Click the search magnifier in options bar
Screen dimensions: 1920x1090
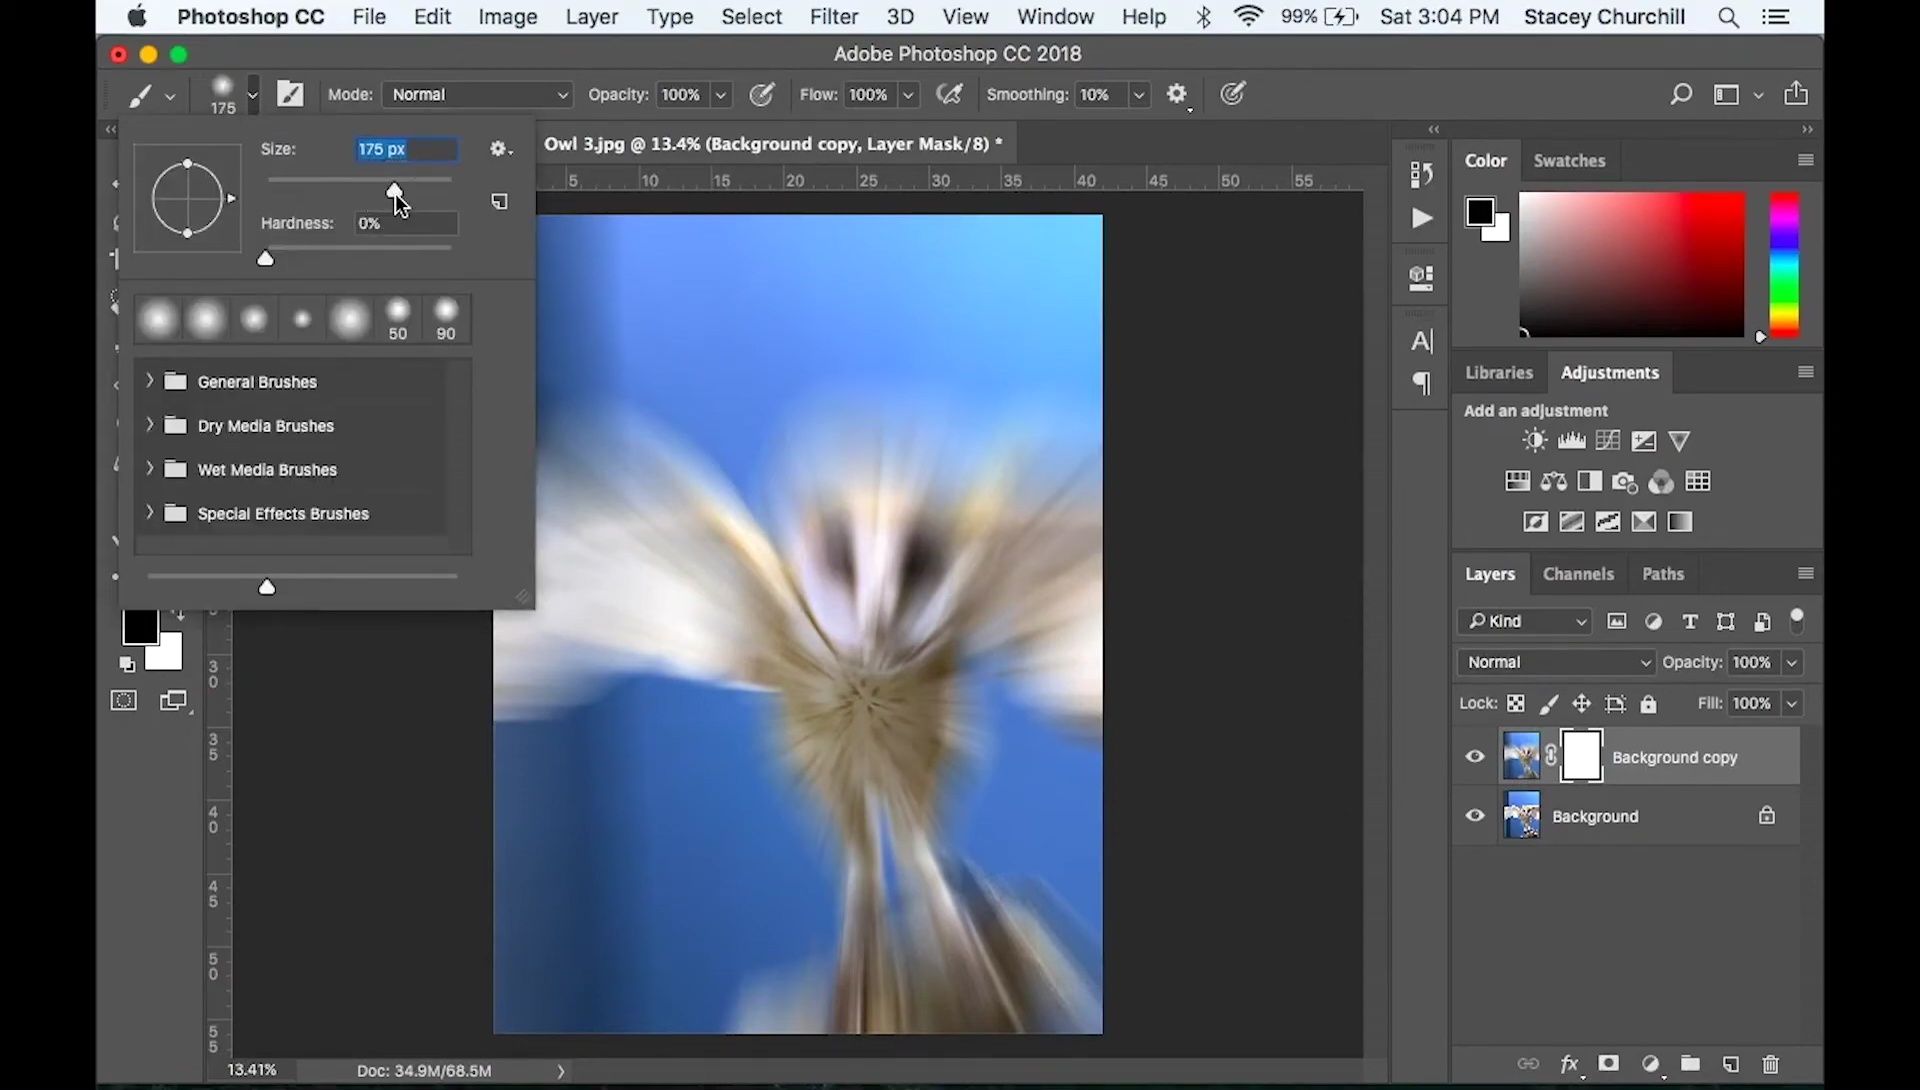(1681, 94)
